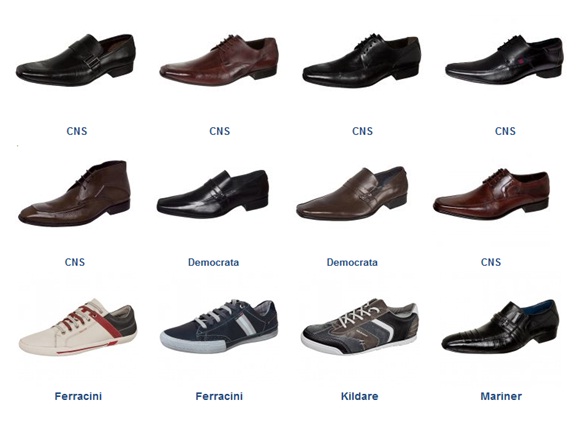Click Ferracini label under navy sneaker

(219, 396)
